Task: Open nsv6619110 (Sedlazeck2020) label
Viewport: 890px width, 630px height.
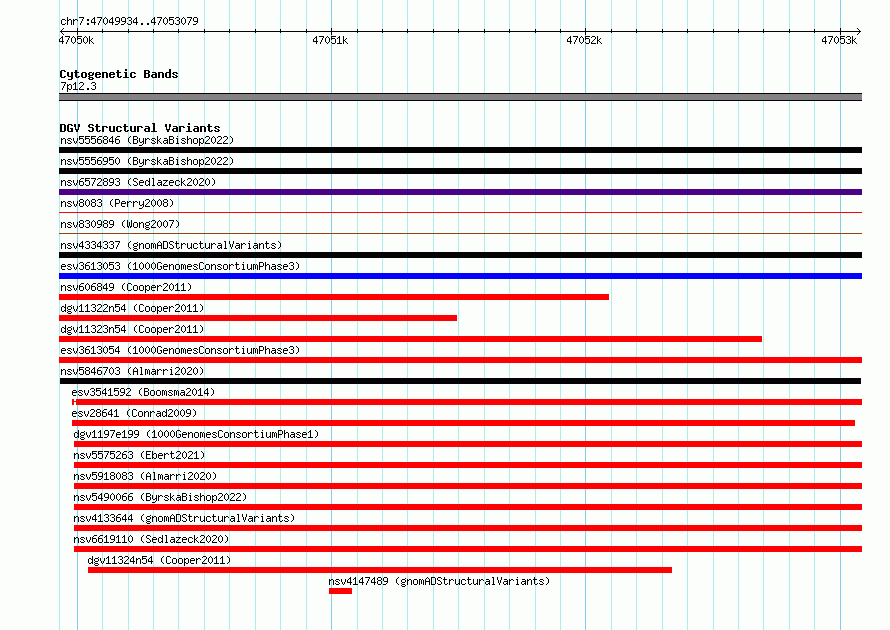Action: 151,539
